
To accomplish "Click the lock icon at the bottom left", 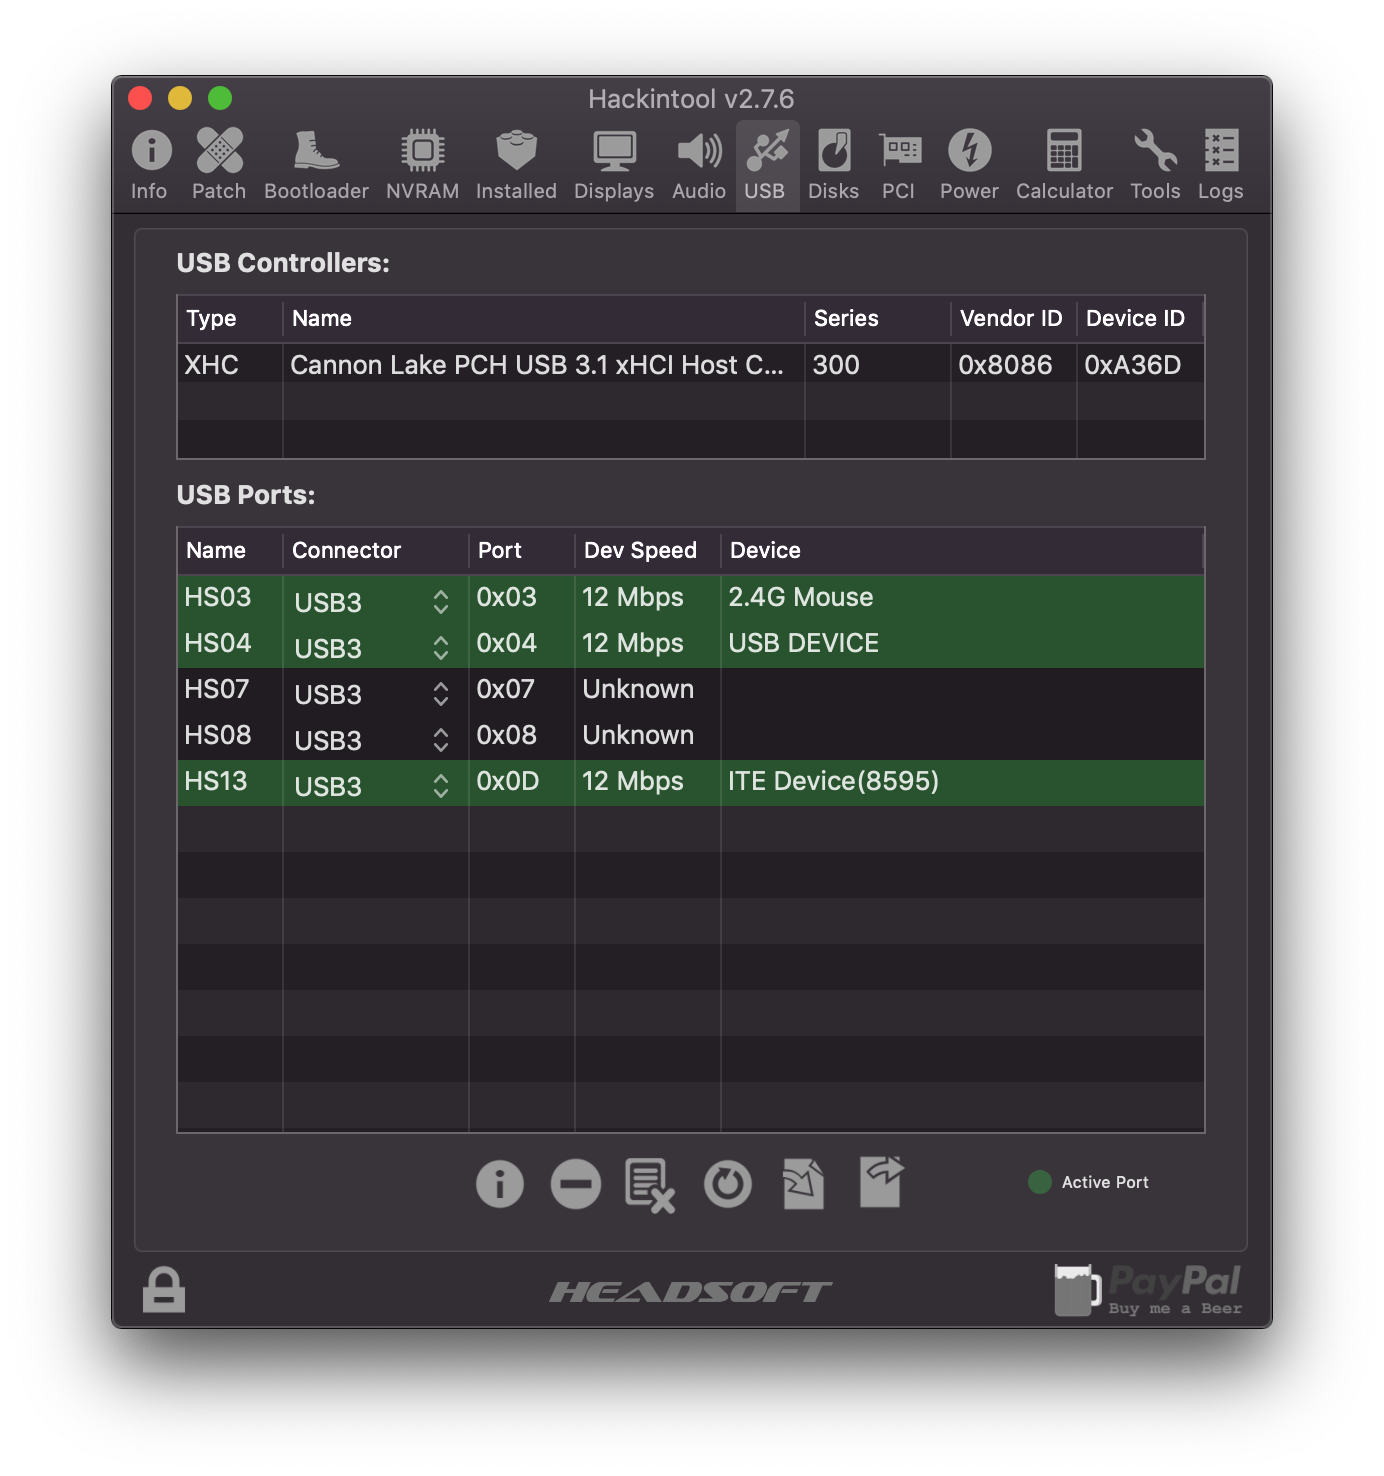I will click(x=164, y=1289).
